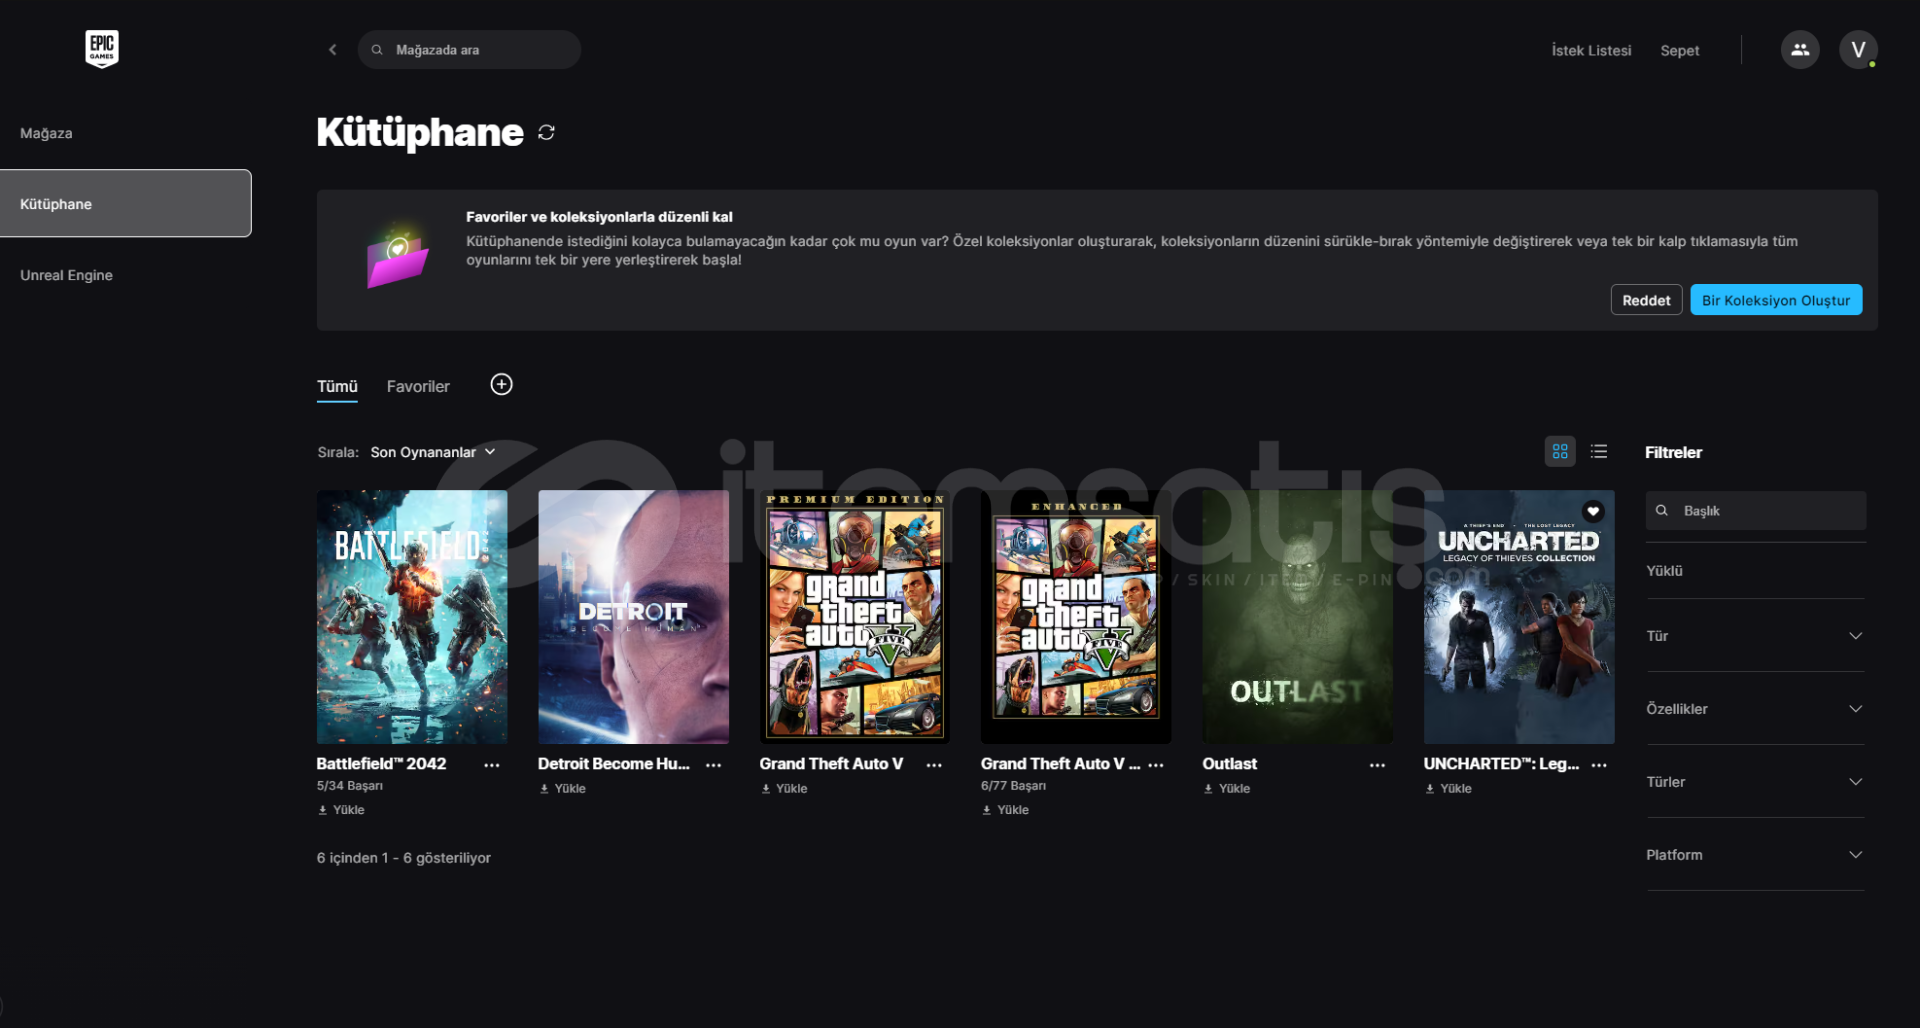Open the GTA V Enhanced cover
This screenshot has width=1920, height=1028.
point(1076,617)
